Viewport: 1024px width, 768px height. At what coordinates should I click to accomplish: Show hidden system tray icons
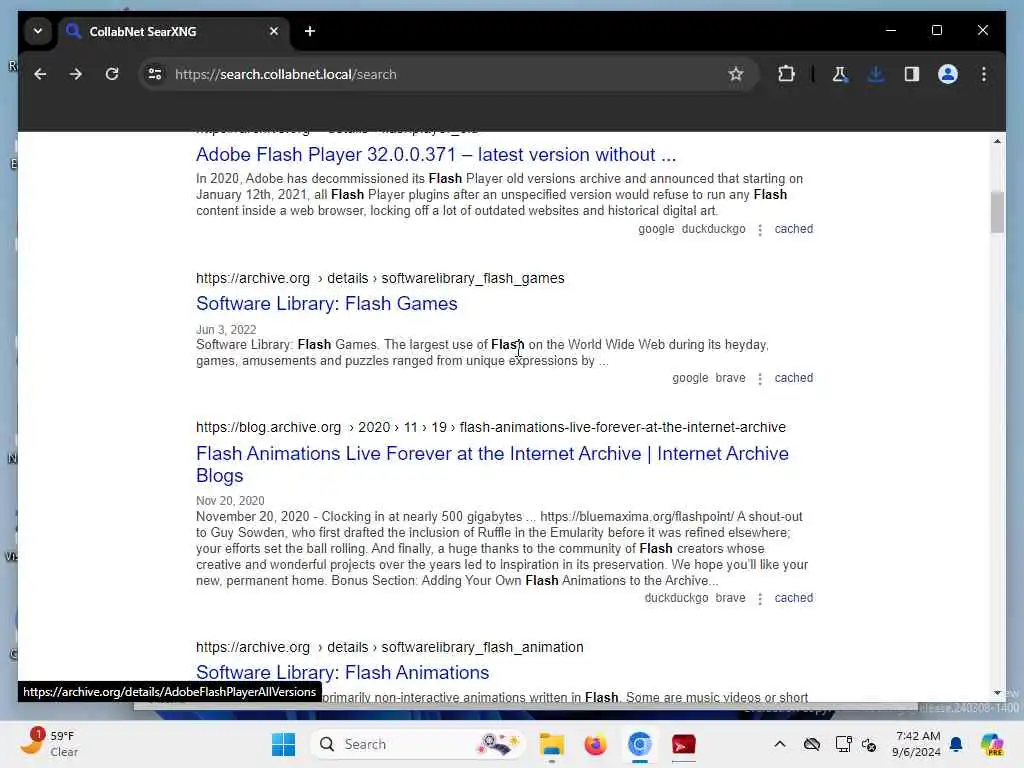[x=780, y=744]
